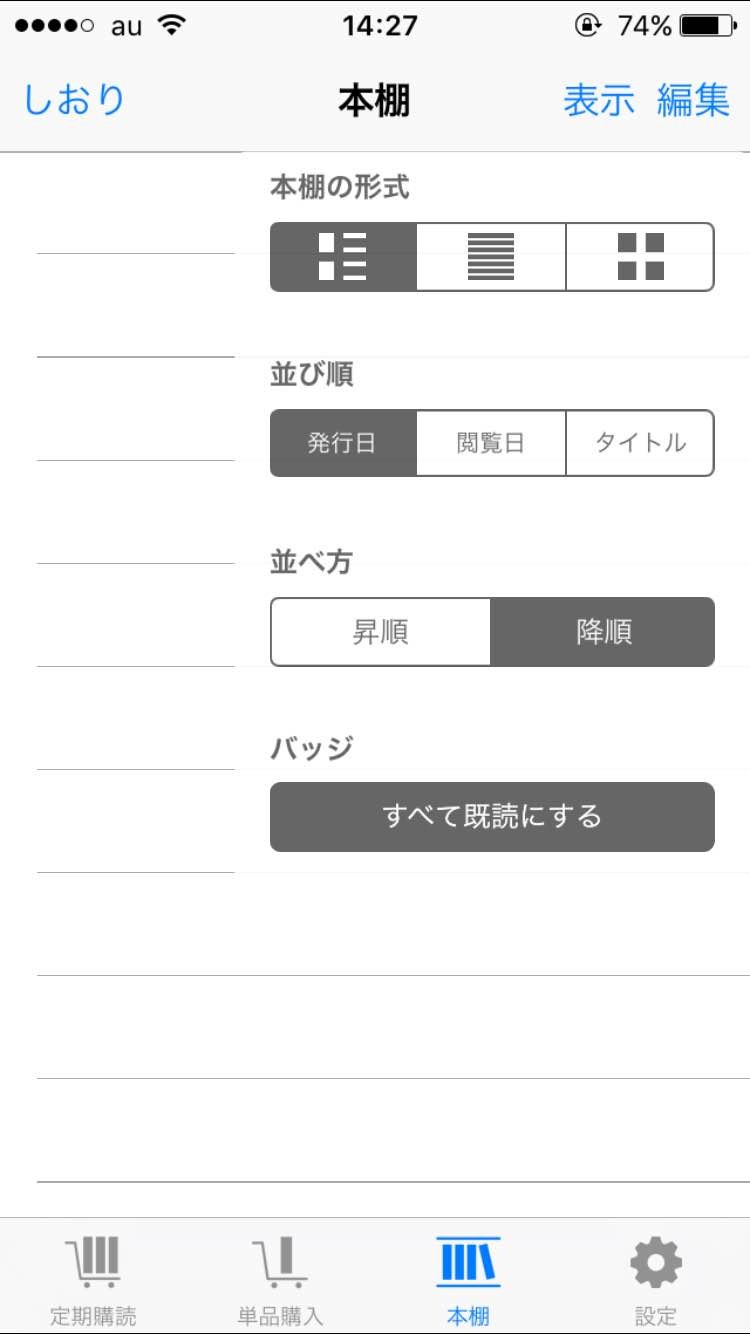Tap the Wi-Fi status icon
750x1334 pixels.
[x=173, y=26]
